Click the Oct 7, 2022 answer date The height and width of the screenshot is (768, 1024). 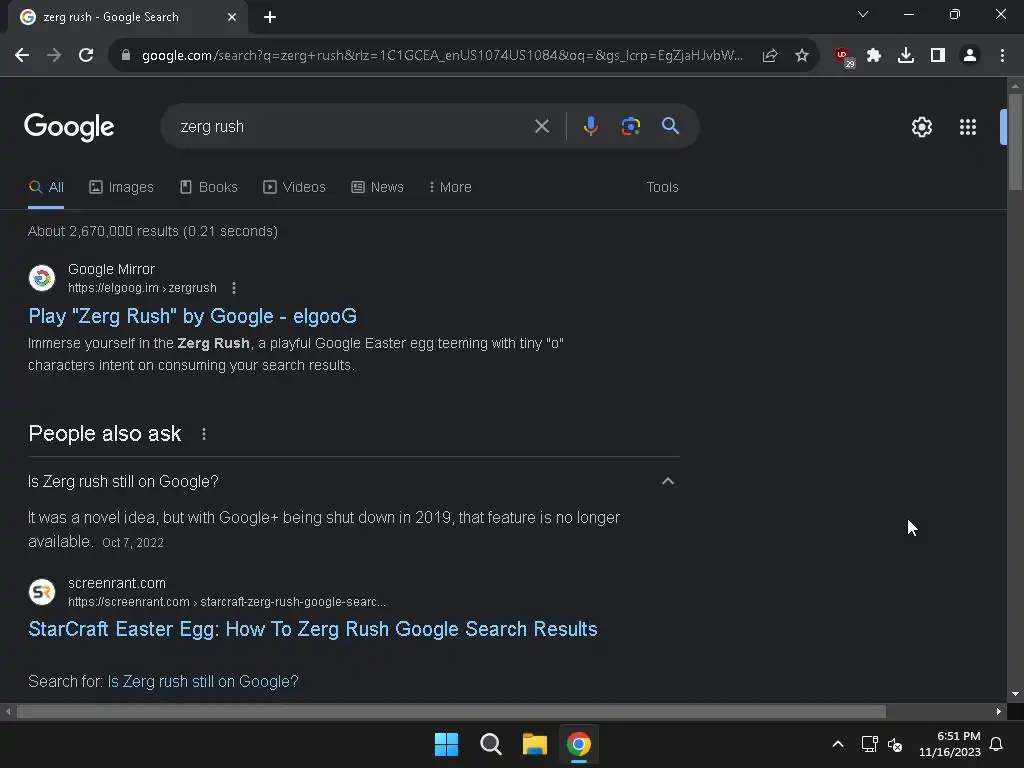click(x=133, y=543)
